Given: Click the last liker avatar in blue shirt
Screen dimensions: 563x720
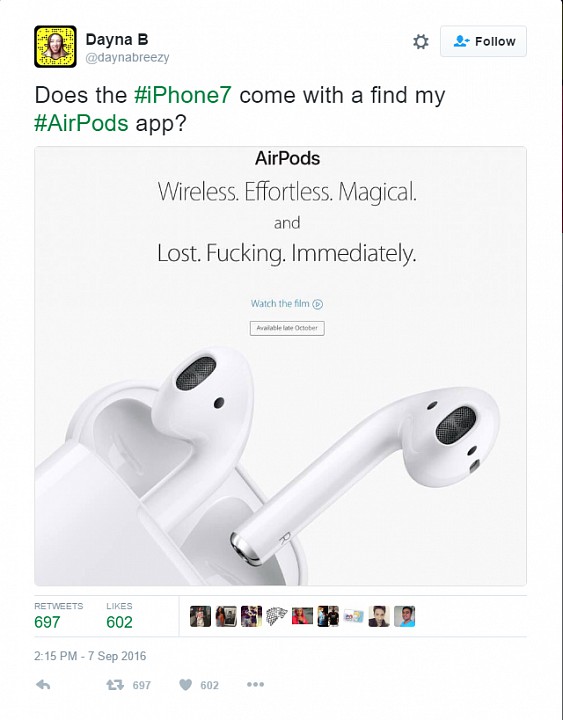Looking at the screenshot, I should 405,616.
